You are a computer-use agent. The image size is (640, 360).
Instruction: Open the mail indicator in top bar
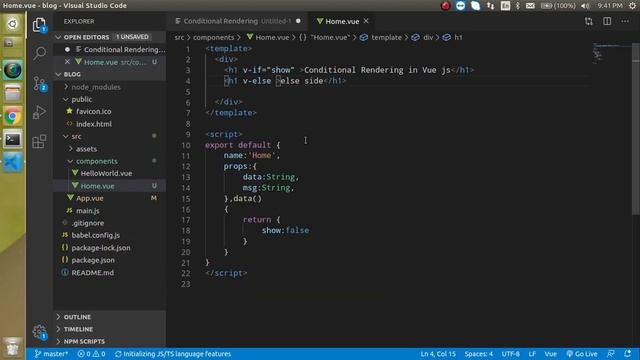click(x=530, y=6)
